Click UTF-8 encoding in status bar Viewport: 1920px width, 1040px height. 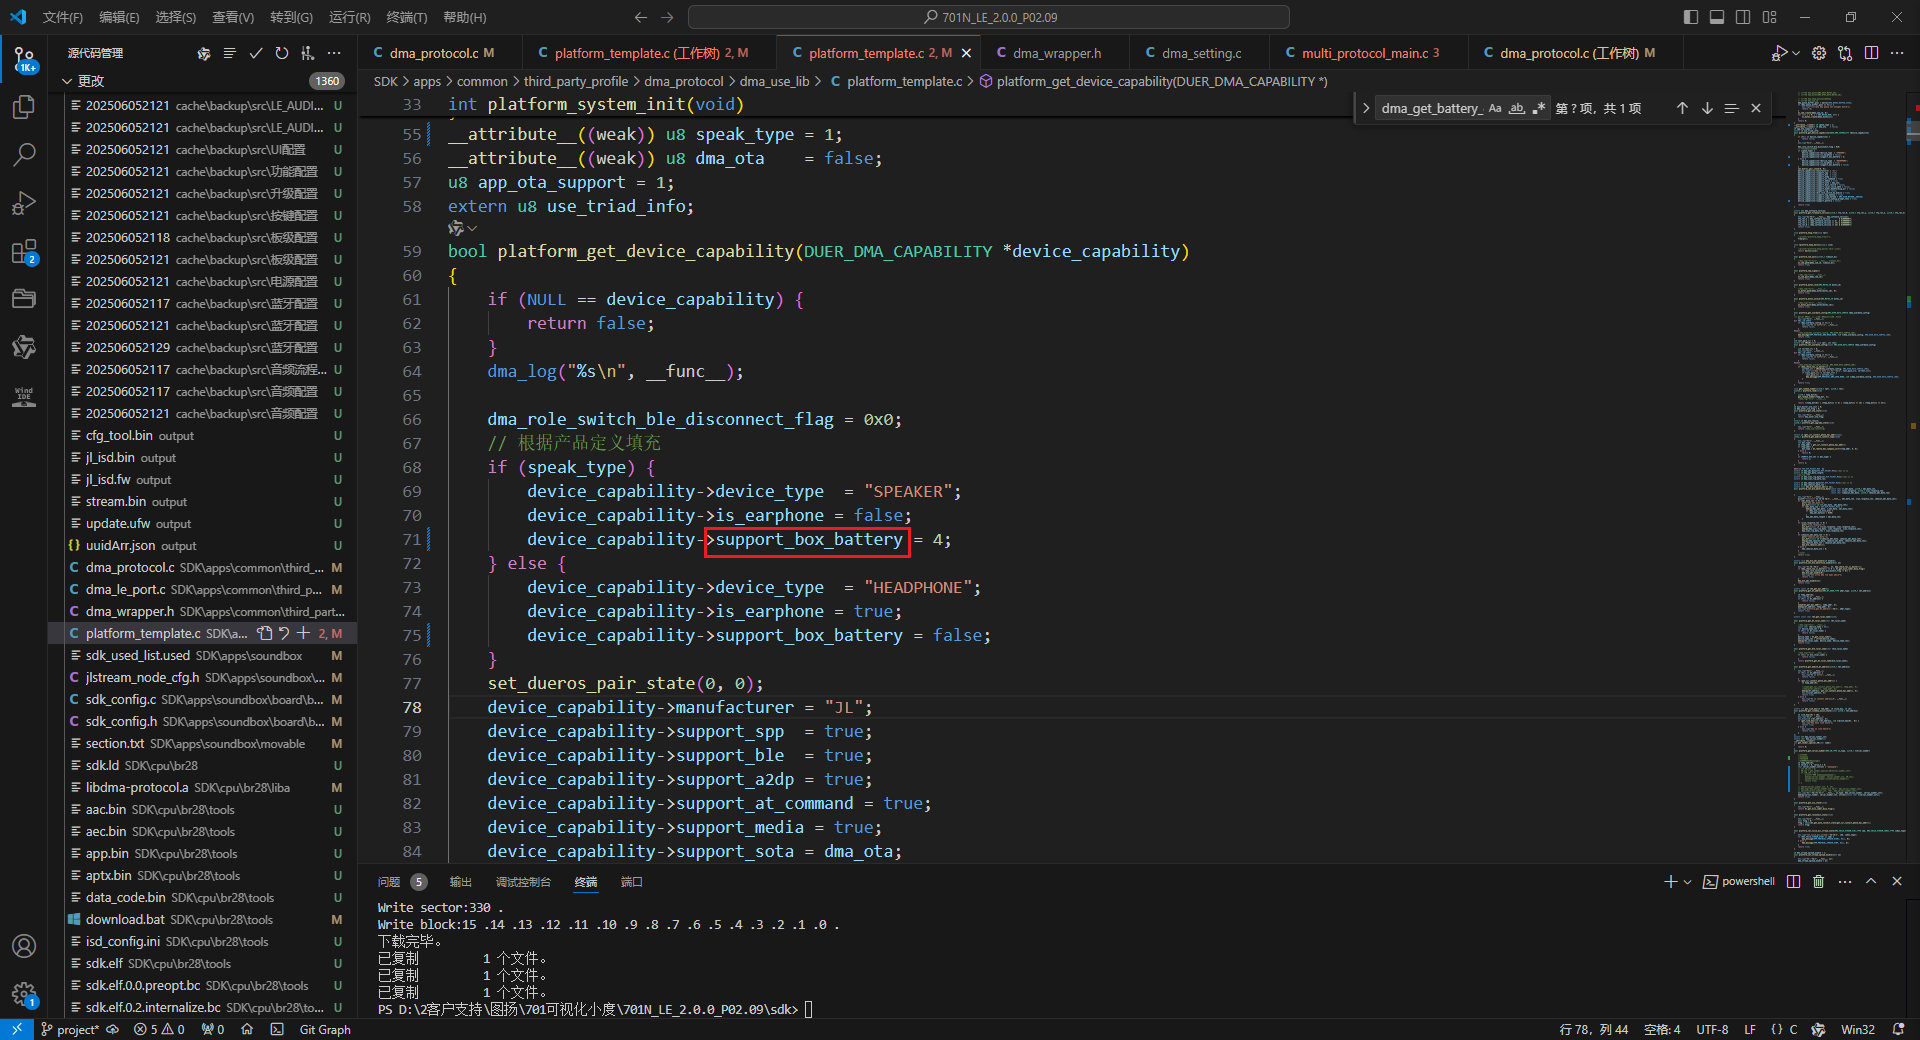[1712, 1029]
